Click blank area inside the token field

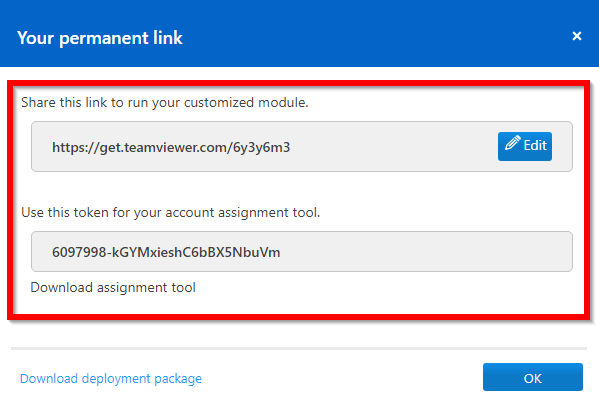pyautogui.click(x=424, y=251)
